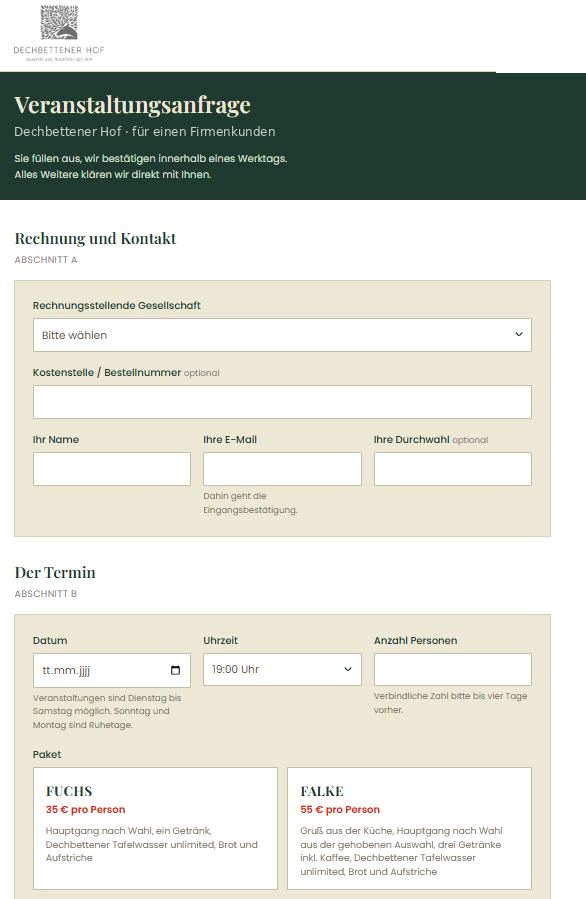Open the calendar picker icon in Datum
Viewport: 586px width, 899px height.
tap(175, 670)
